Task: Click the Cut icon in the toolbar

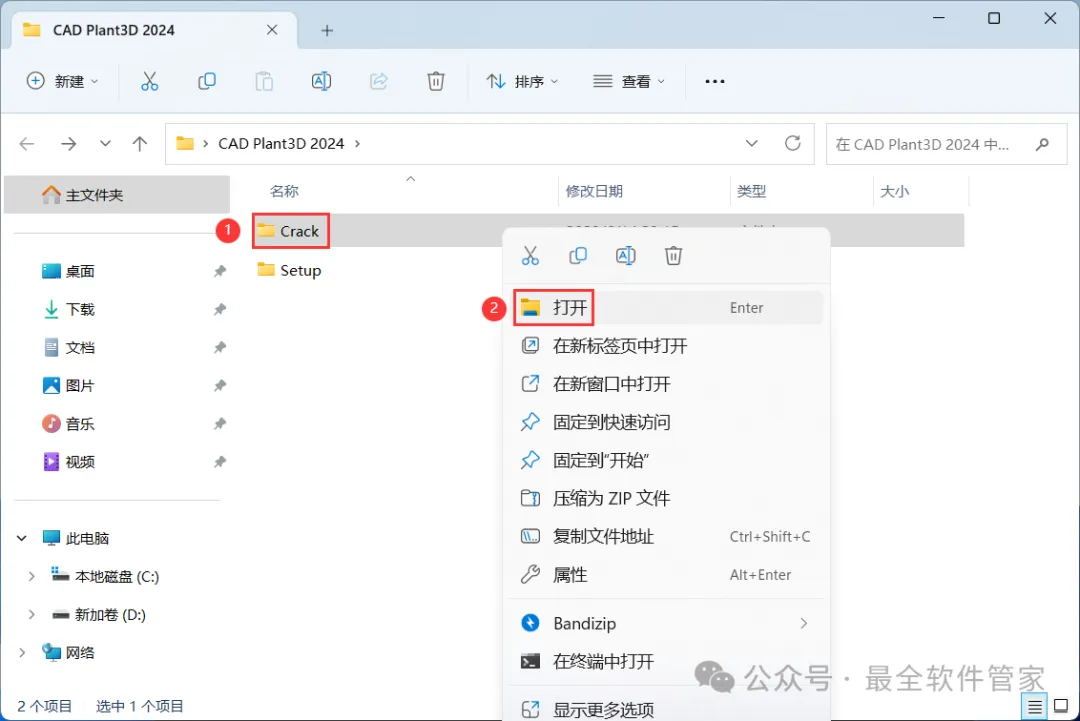Action: pyautogui.click(x=149, y=81)
